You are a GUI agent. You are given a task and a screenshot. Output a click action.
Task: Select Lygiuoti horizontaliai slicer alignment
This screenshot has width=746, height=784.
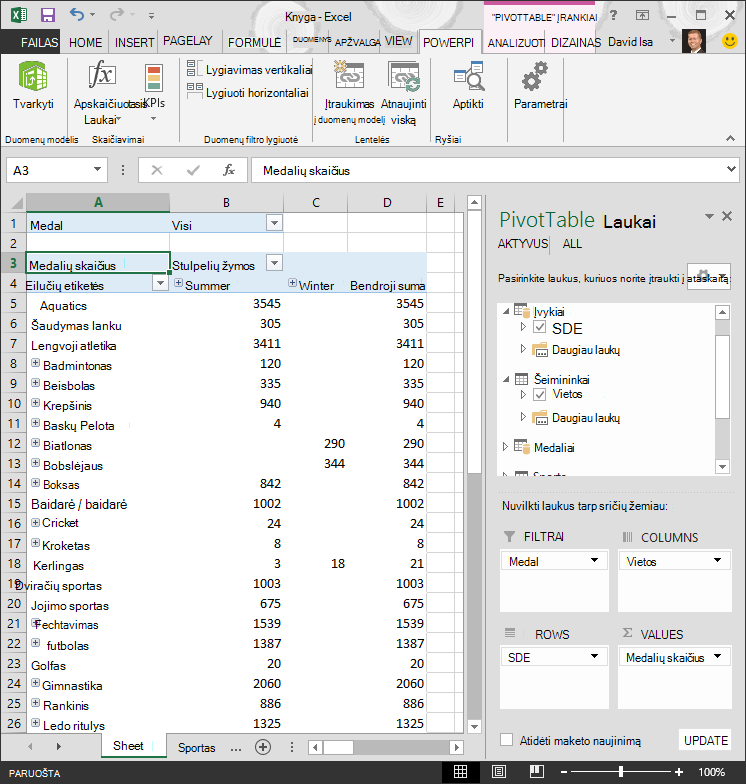[248, 92]
